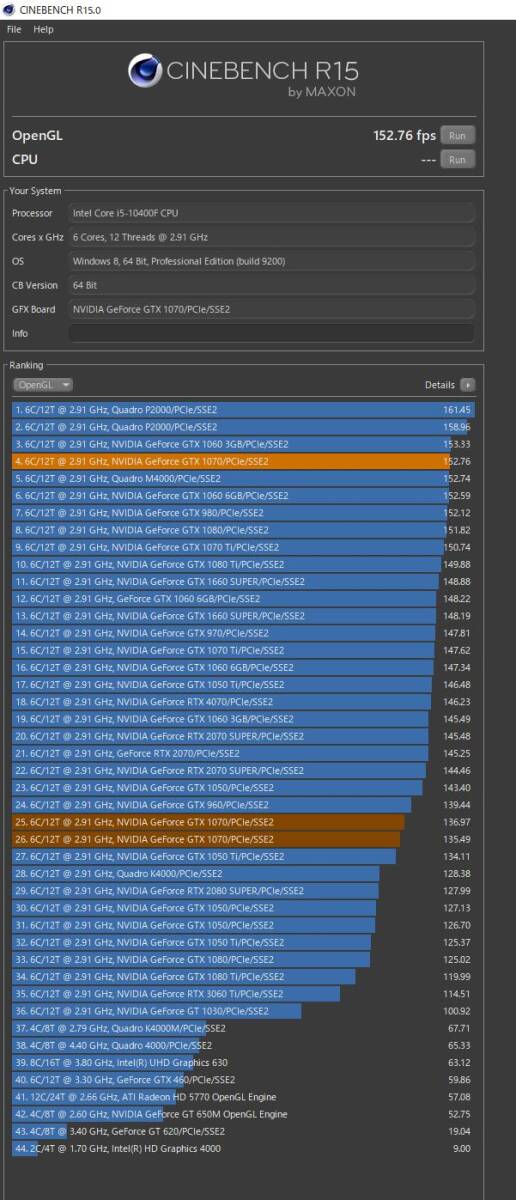This screenshot has height=1200, width=516.
Task: Select ranking row 9 GTX 1070 Ti
Action: [x=243, y=547]
